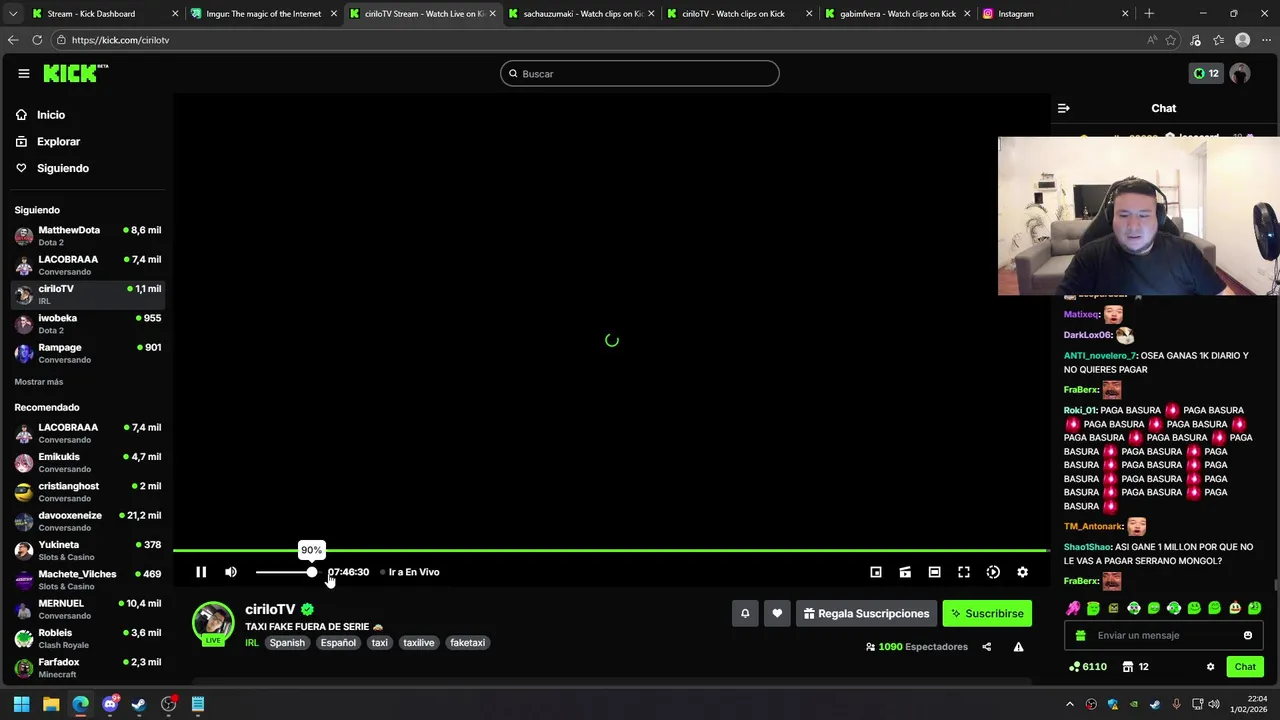Viewport: 1280px width, 720px height.
Task: Select the faketaxi tag
Action: (x=467, y=643)
